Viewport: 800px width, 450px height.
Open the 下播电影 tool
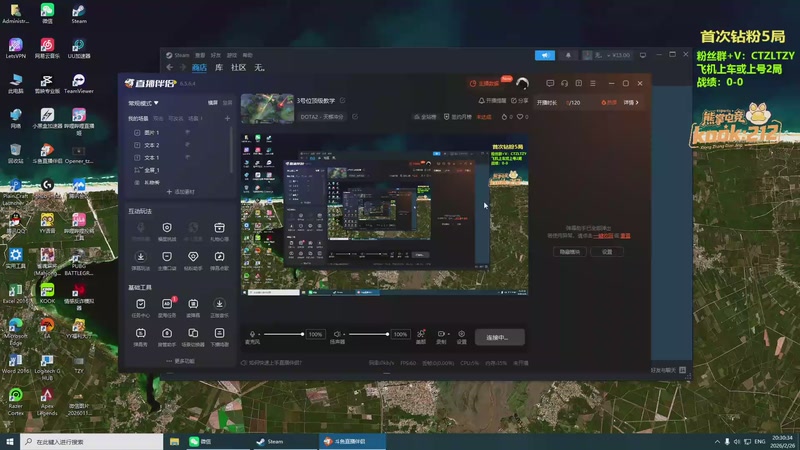point(219,337)
